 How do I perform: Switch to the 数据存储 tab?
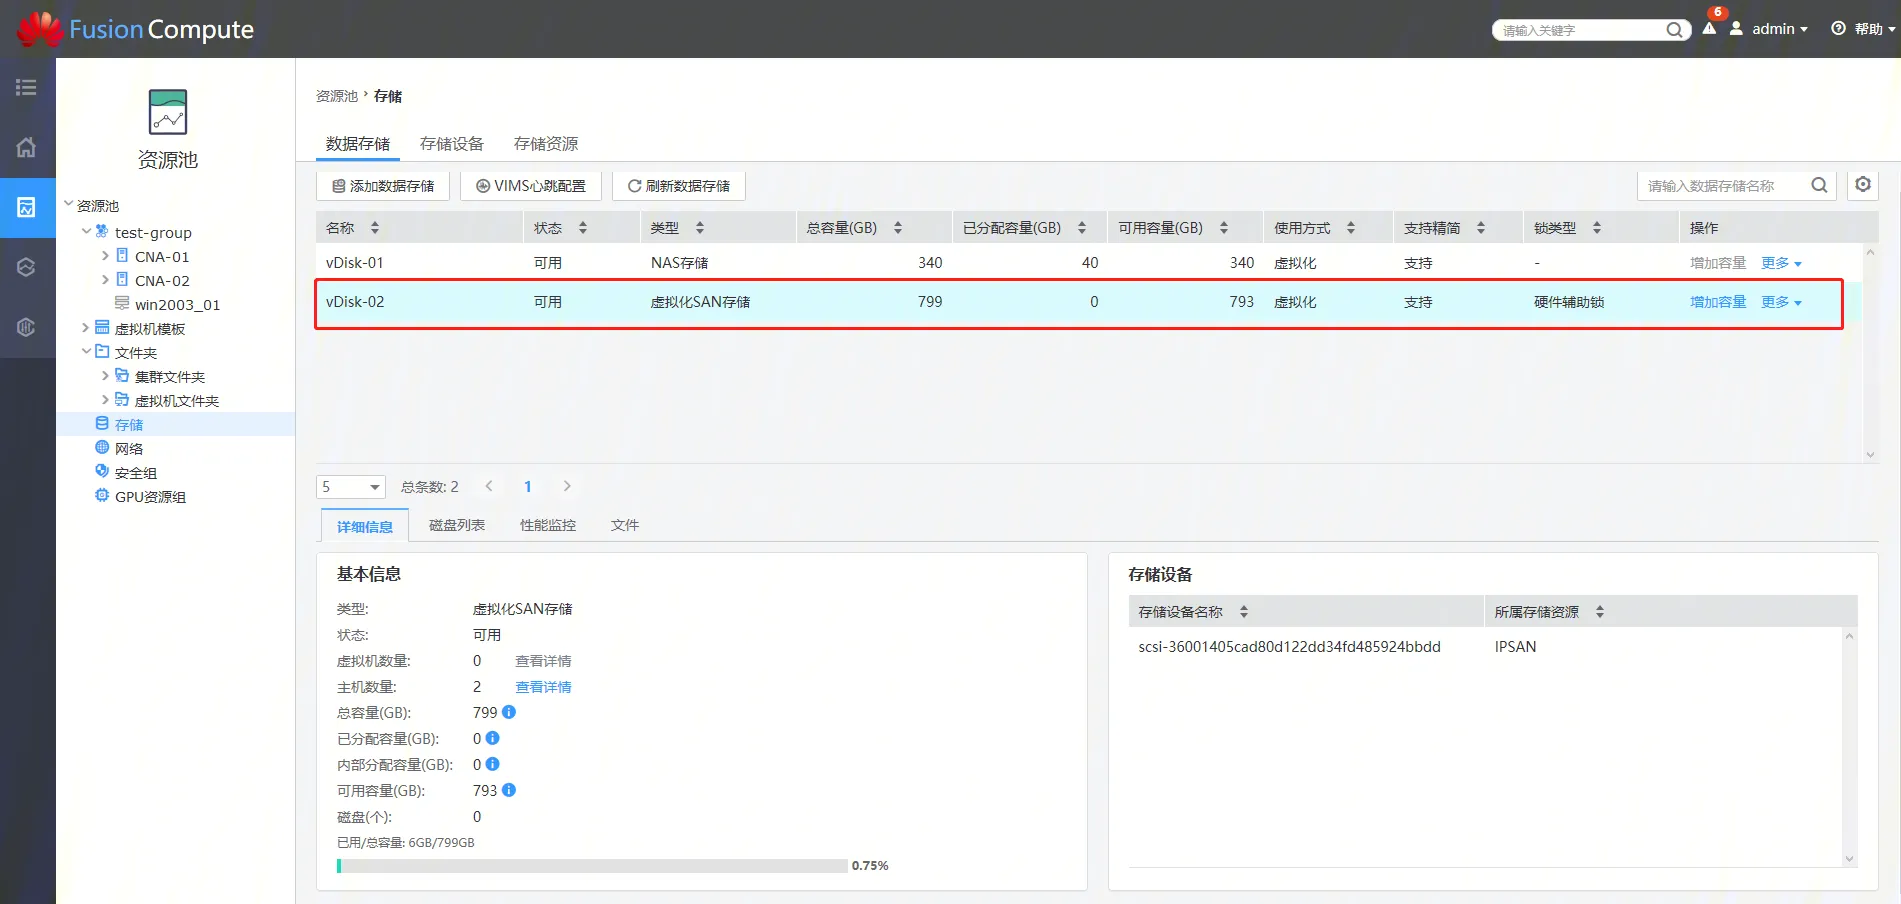(358, 144)
